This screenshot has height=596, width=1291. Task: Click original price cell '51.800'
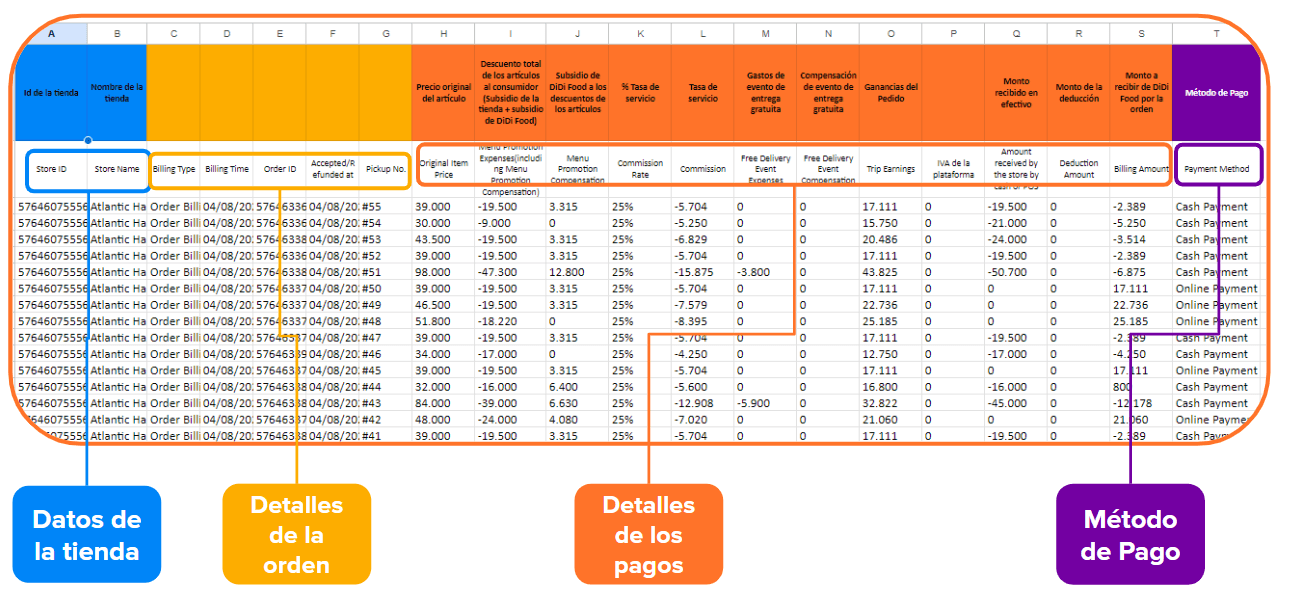443,321
